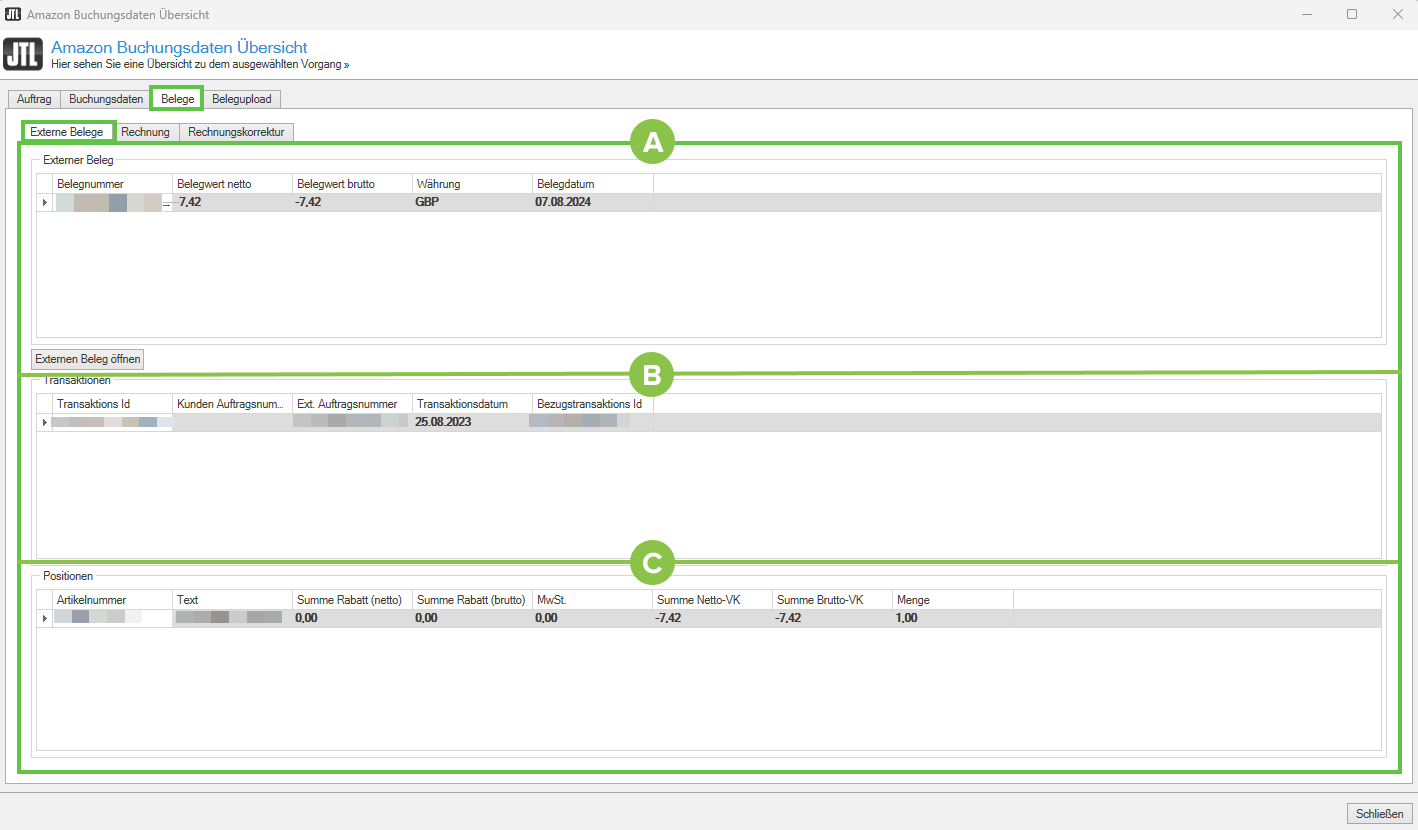Sort by Belegnummer column header
The image size is (1418, 830).
click(112, 184)
